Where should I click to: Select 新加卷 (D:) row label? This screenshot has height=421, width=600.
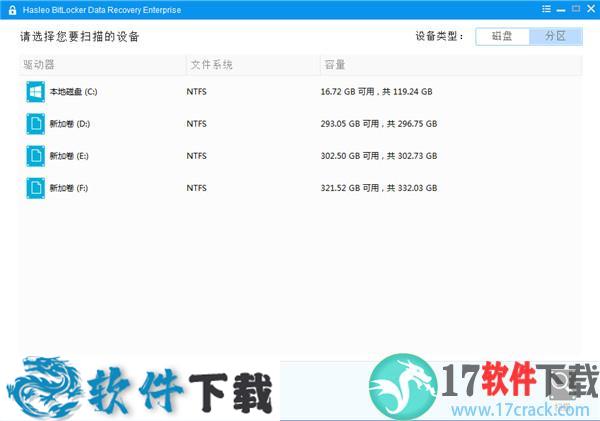pyautogui.click(x=70, y=124)
